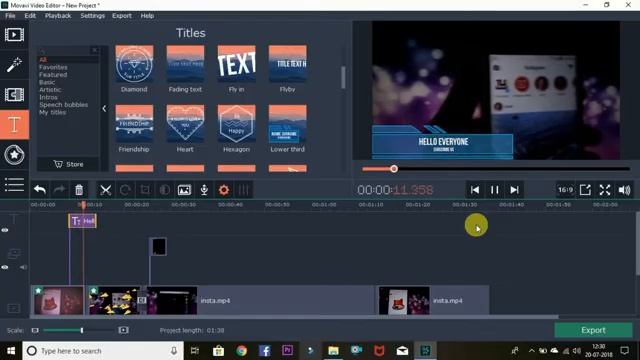
Task: Detach preview into separate window
Action: click(585, 190)
